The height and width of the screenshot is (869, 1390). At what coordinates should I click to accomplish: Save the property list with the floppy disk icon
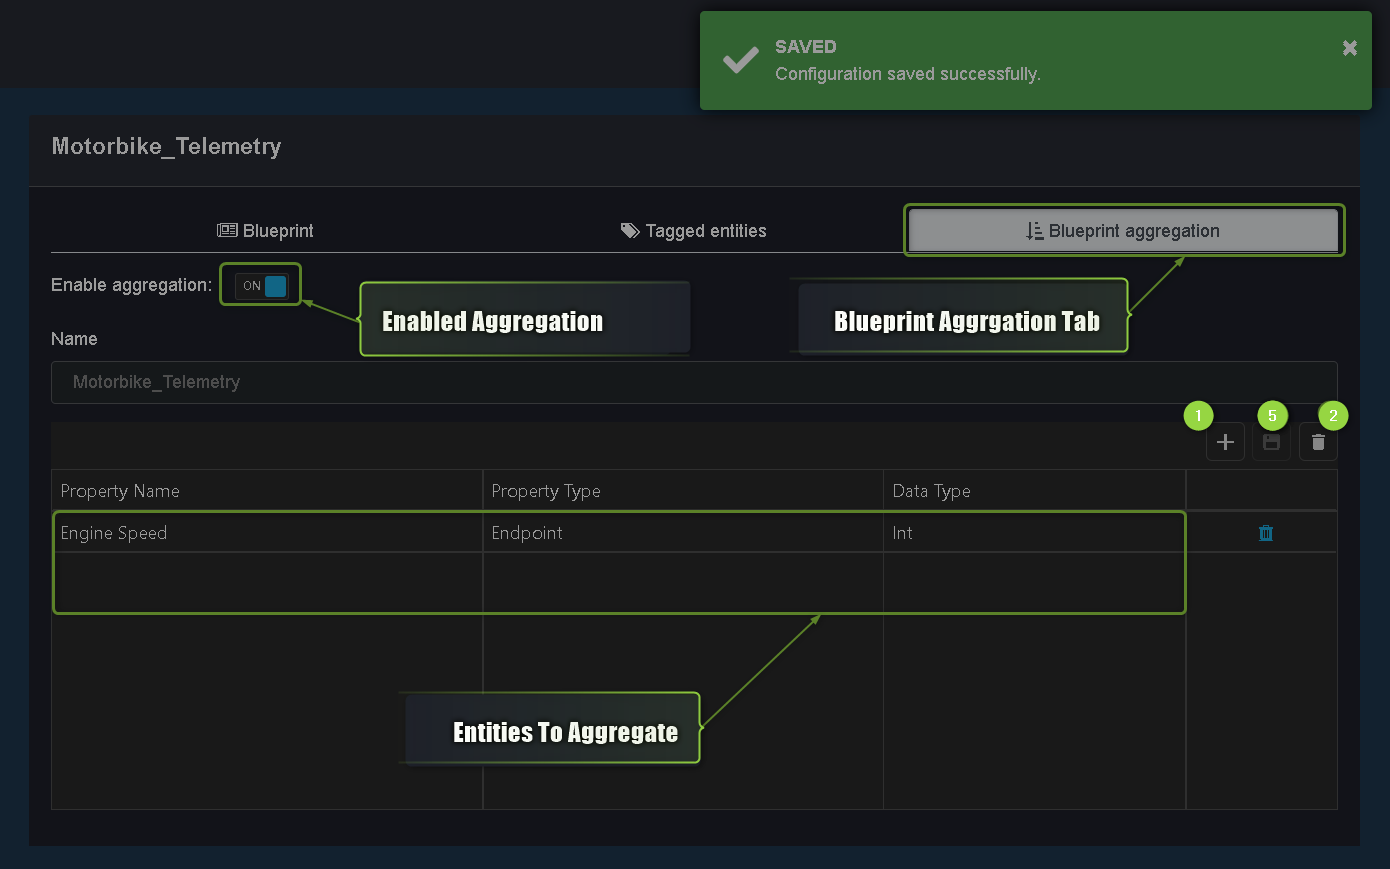pyautogui.click(x=1270, y=441)
